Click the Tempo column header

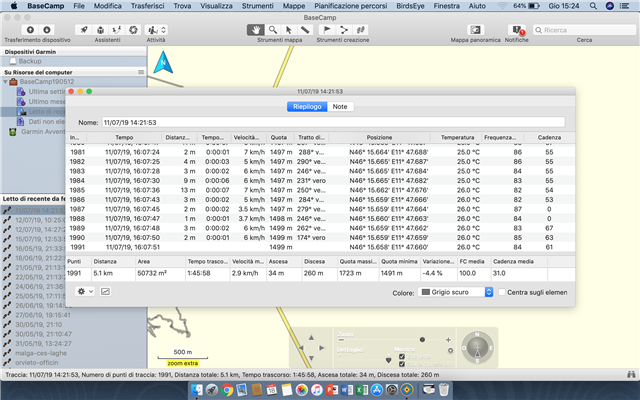124,138
